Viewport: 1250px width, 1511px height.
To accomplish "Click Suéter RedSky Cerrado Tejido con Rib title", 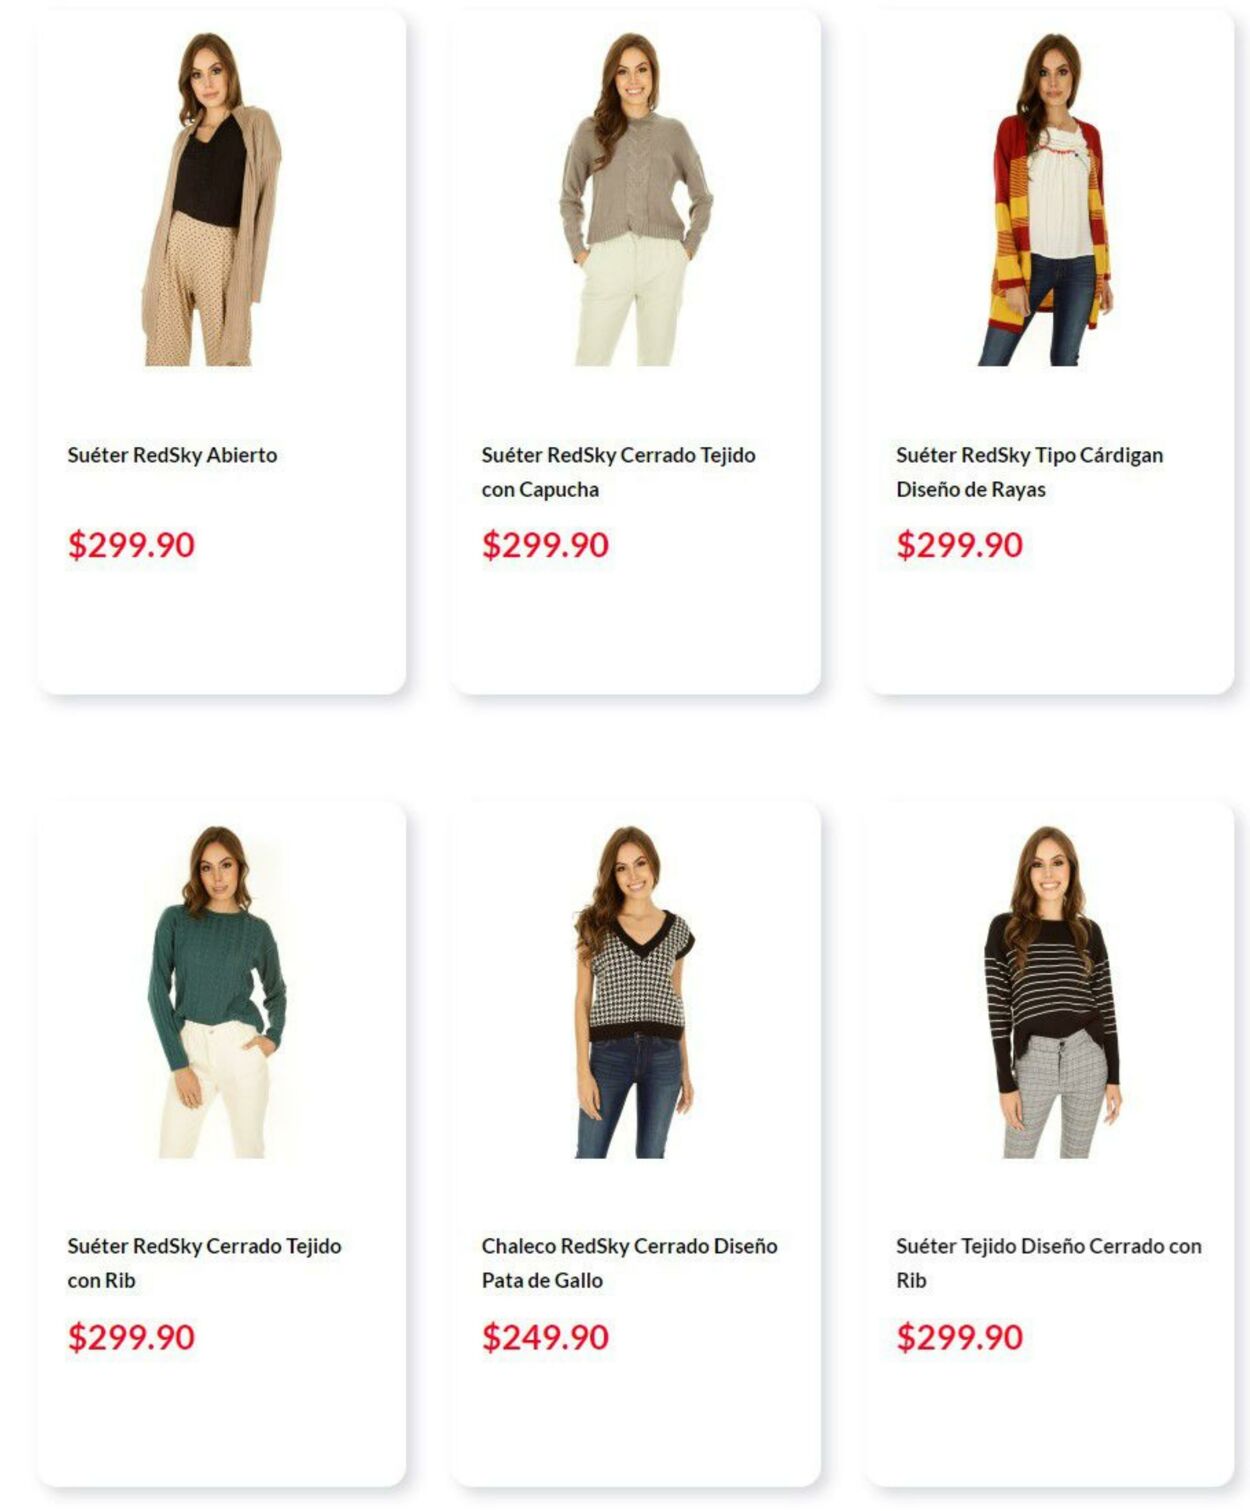I will pos(204,1263).
